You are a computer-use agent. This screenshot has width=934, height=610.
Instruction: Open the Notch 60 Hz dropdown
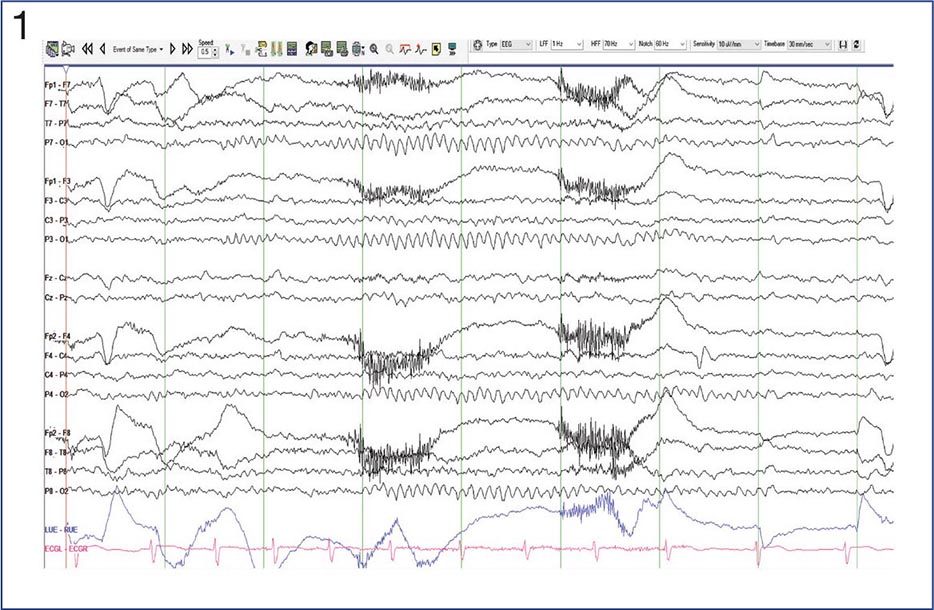pos(670,45)
